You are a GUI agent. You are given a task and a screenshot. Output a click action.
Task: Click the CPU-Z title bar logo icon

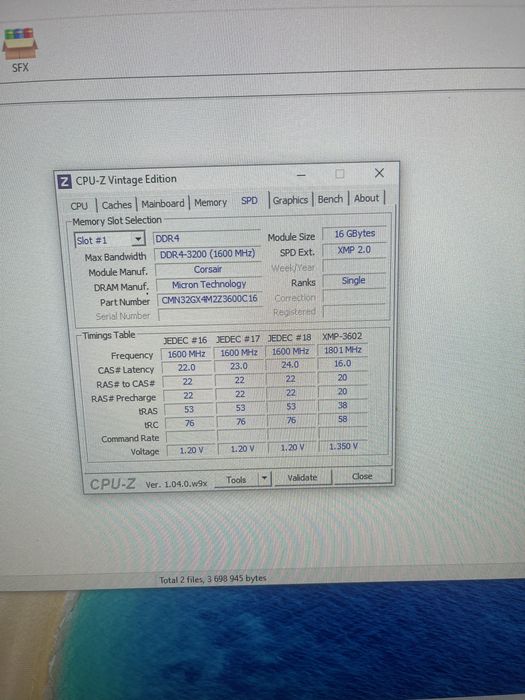[64, 181]
